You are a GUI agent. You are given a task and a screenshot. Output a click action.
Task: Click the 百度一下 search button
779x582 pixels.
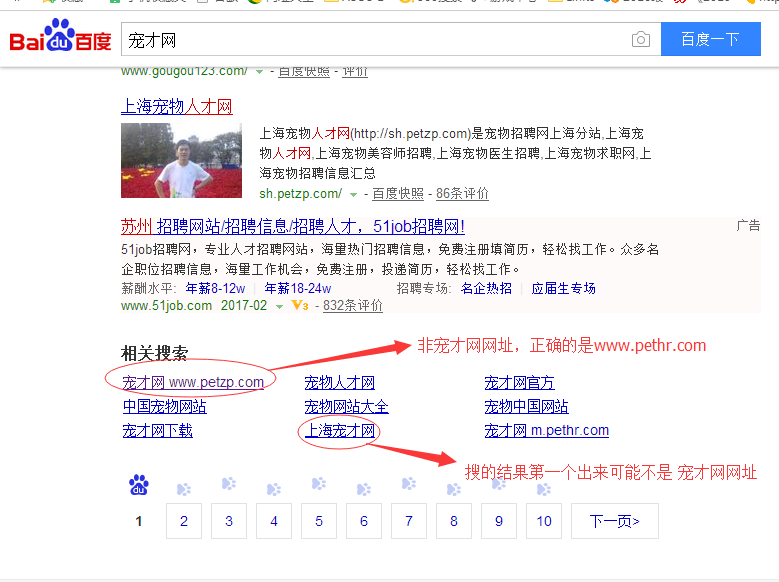coord(710,39)
